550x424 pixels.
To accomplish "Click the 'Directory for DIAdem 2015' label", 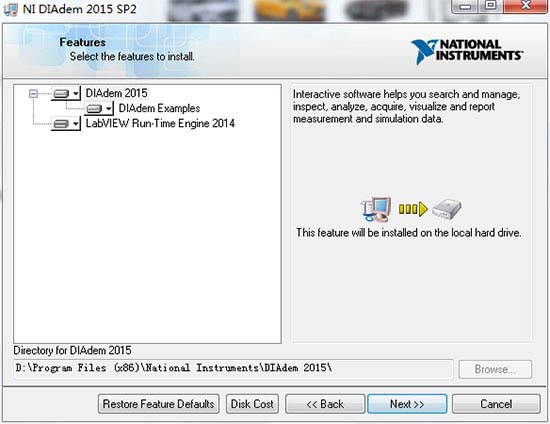I will point(72,350).
